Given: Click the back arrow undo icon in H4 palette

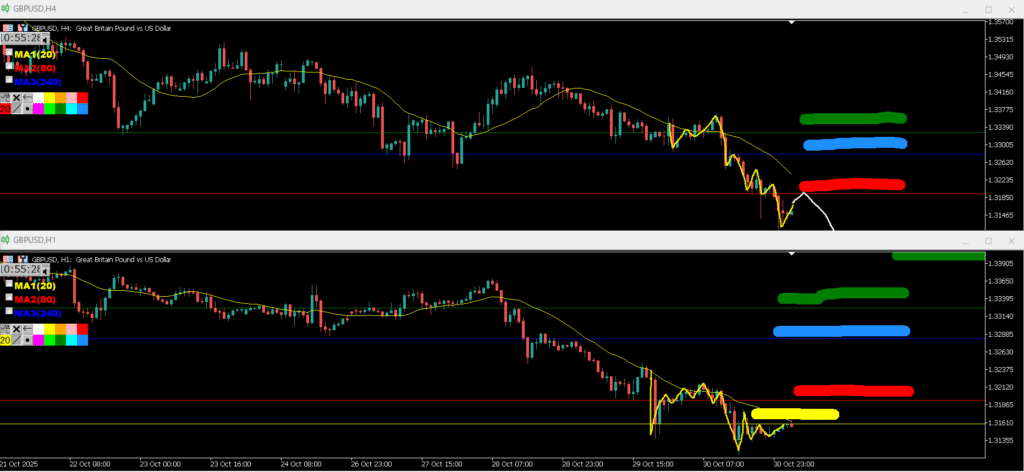Looking at the screenshot, I should pyautogui.click(x=27, y=97).
